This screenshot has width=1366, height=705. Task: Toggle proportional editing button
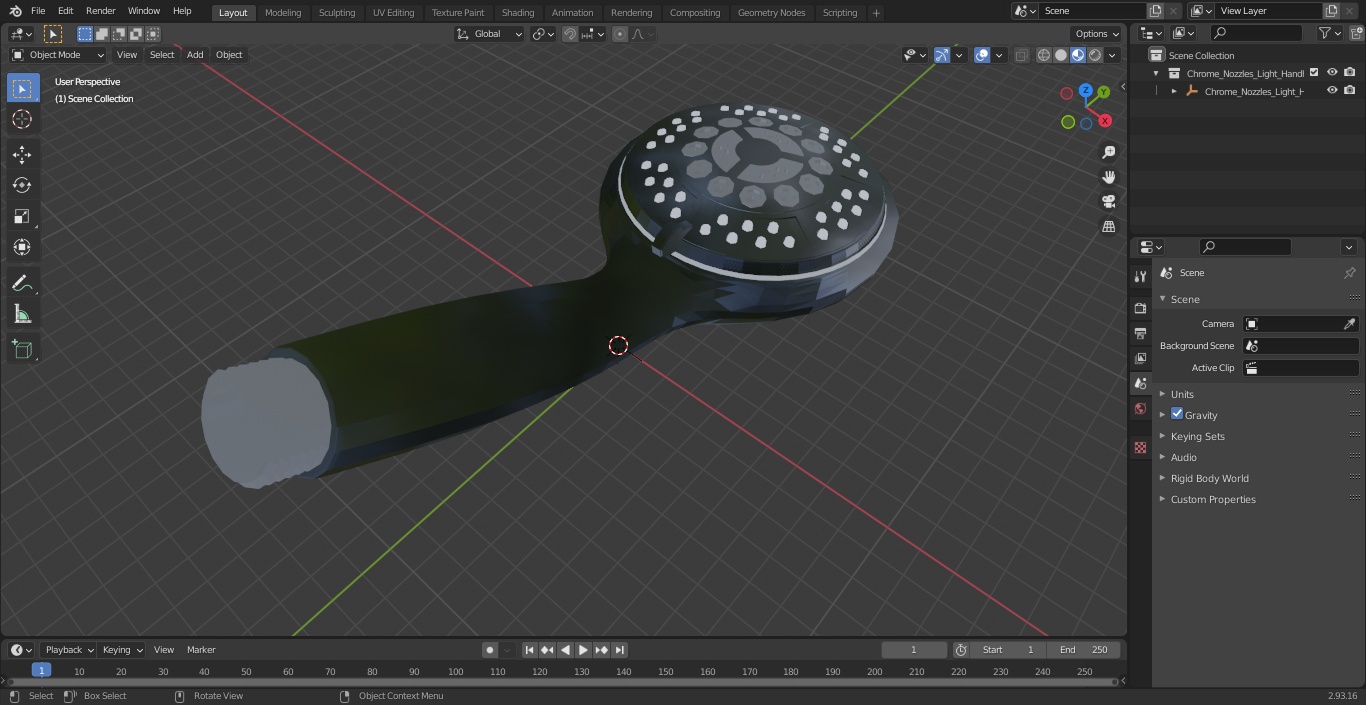(620, 34)
